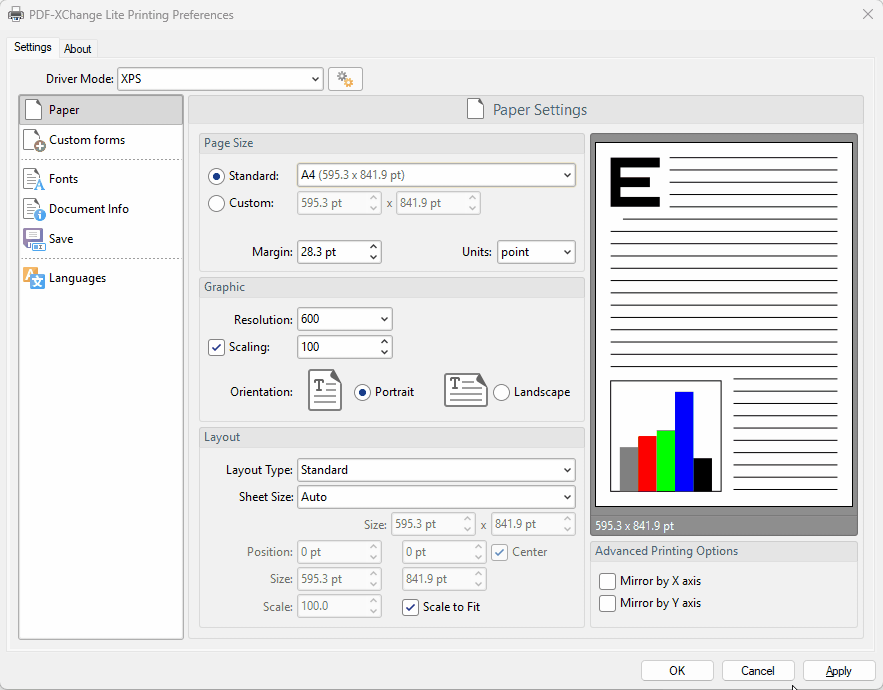Open Document Info section icon
The width and height of the screenshot is (883, 690).
34,209
